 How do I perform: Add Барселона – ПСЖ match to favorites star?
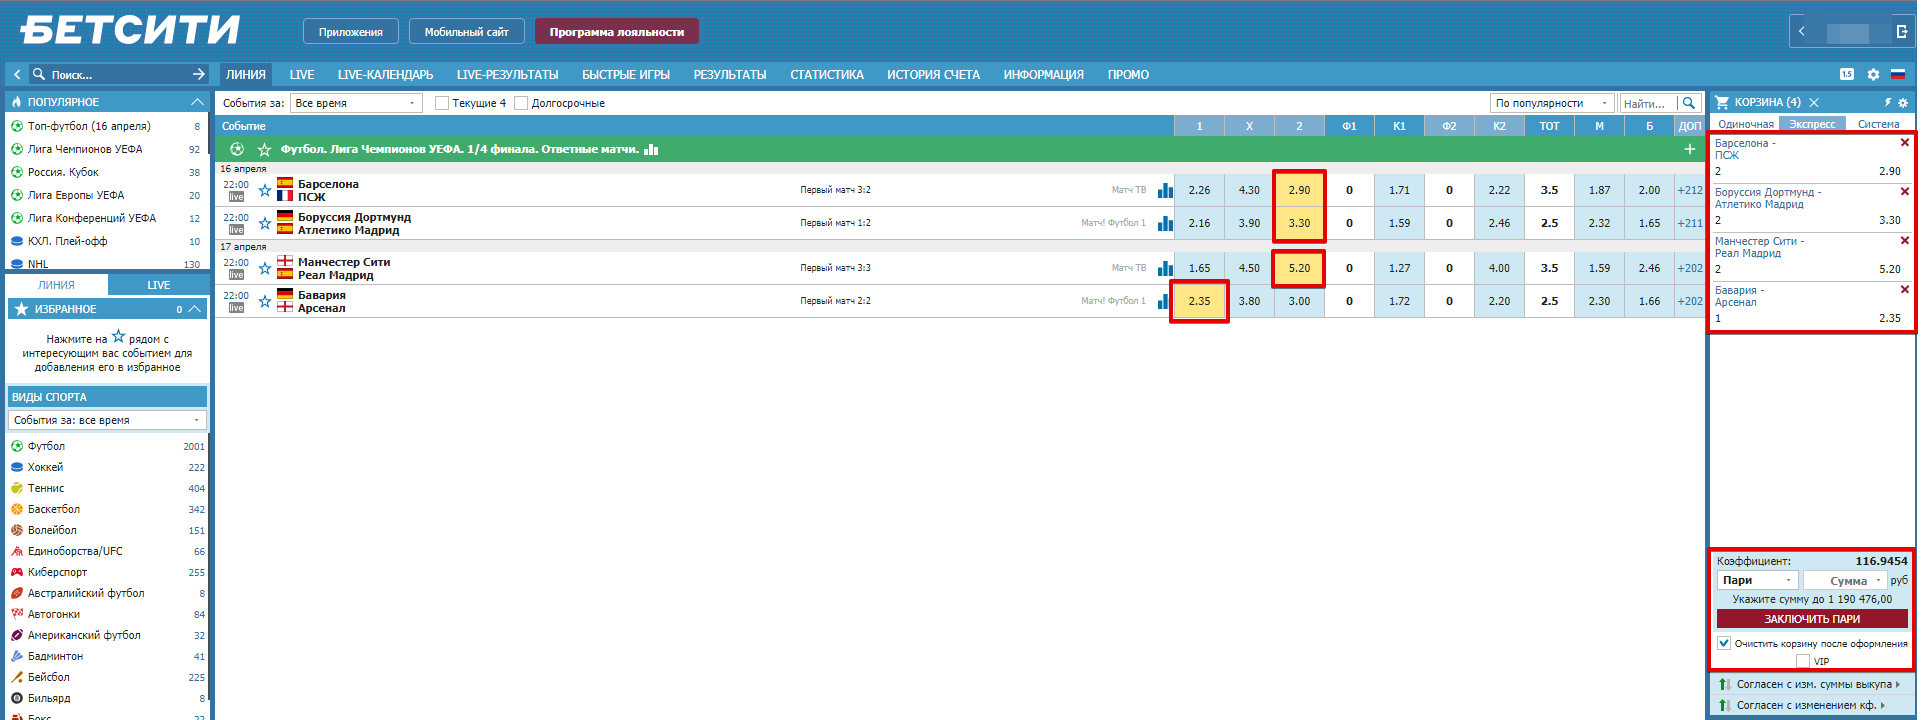coord(265,190)
